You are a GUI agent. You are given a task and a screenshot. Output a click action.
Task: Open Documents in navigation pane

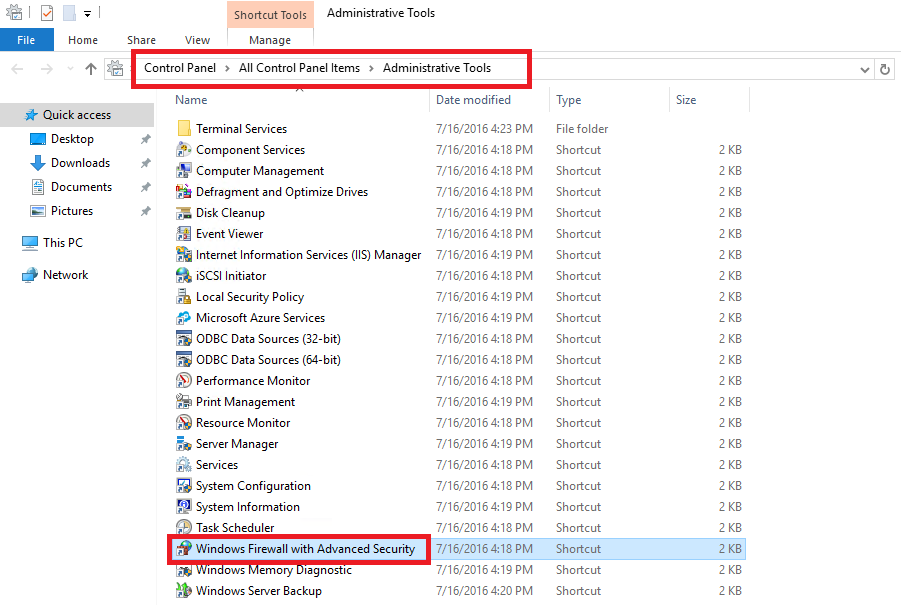click(81, 187)
